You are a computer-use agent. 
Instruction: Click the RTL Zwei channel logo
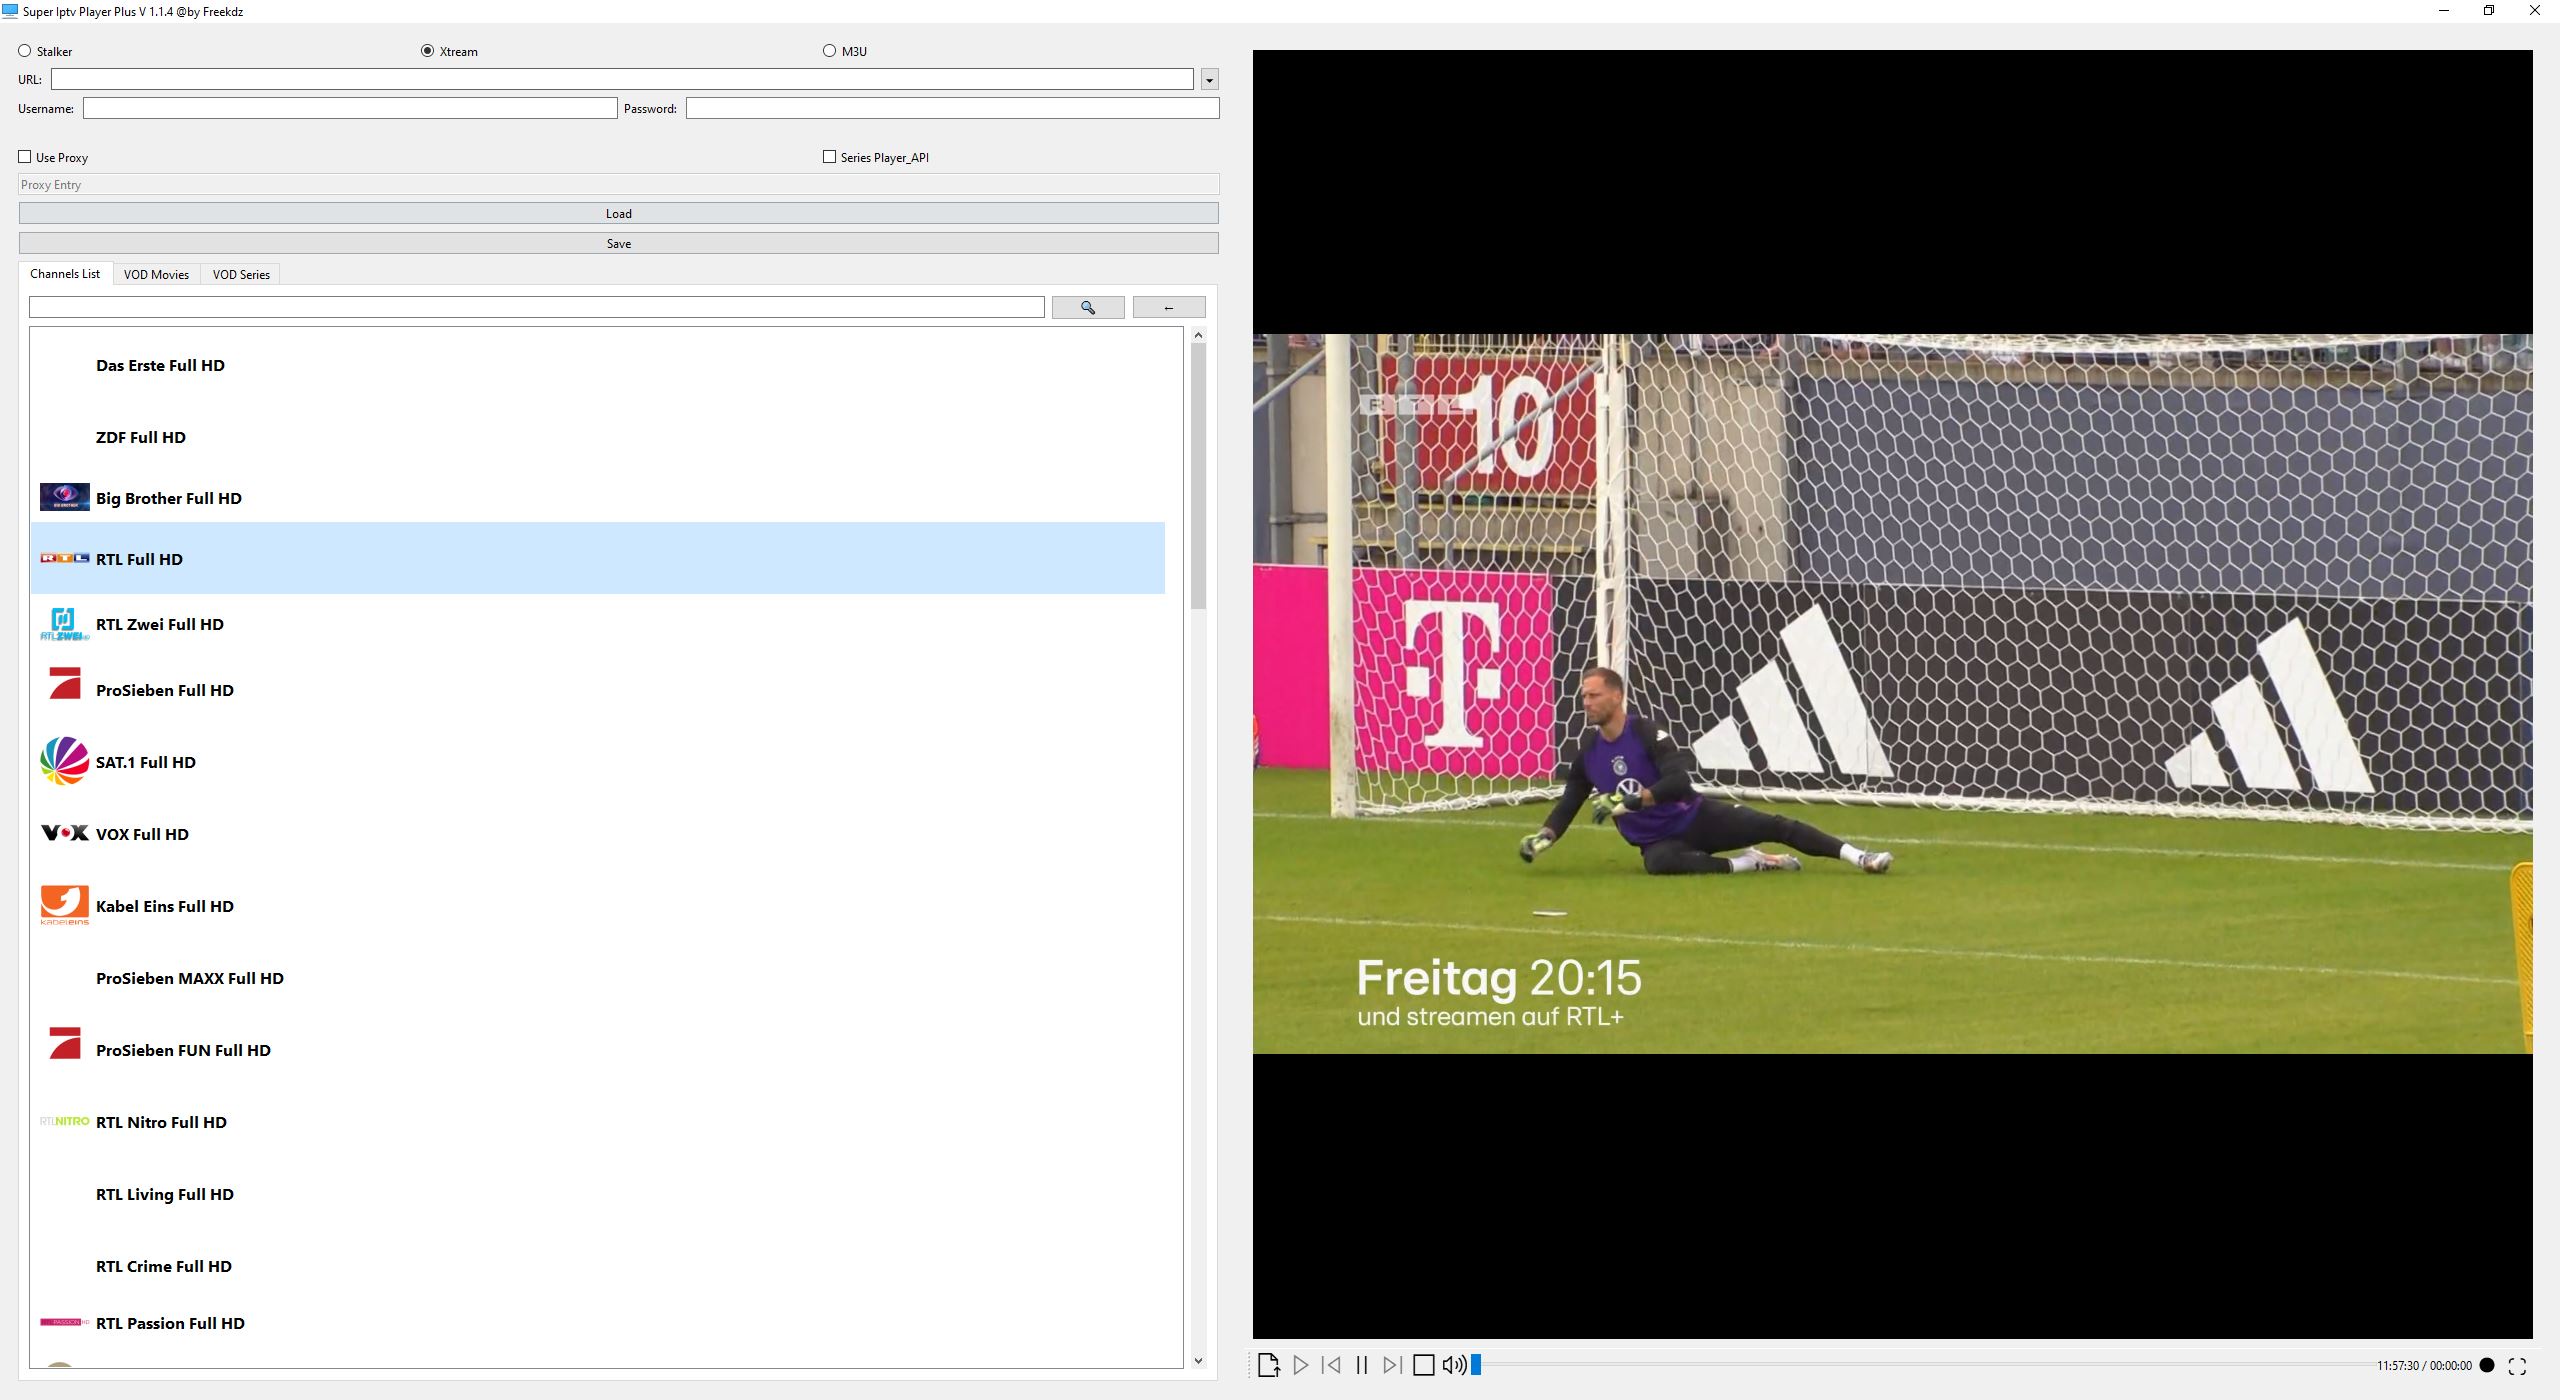pyautogui.click(x=64, y=624)
